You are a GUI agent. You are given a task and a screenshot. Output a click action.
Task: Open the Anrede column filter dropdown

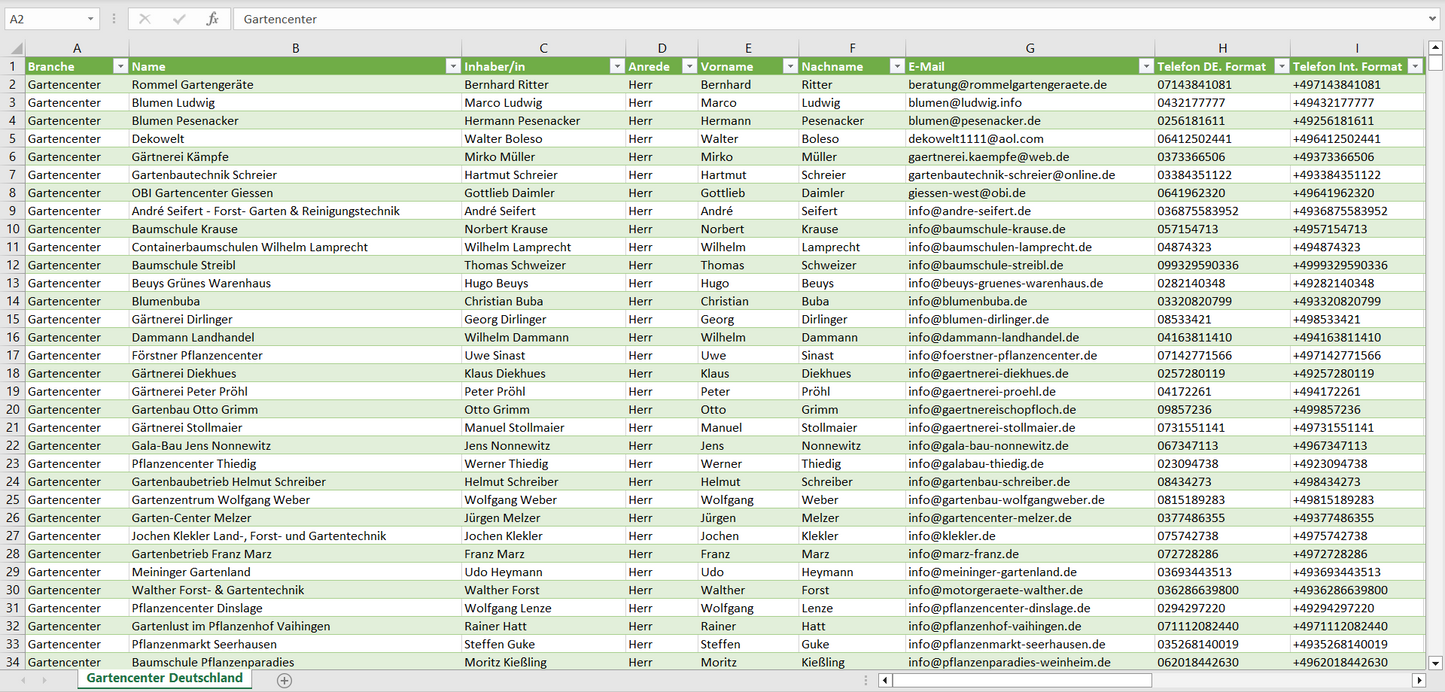point(688,66)
